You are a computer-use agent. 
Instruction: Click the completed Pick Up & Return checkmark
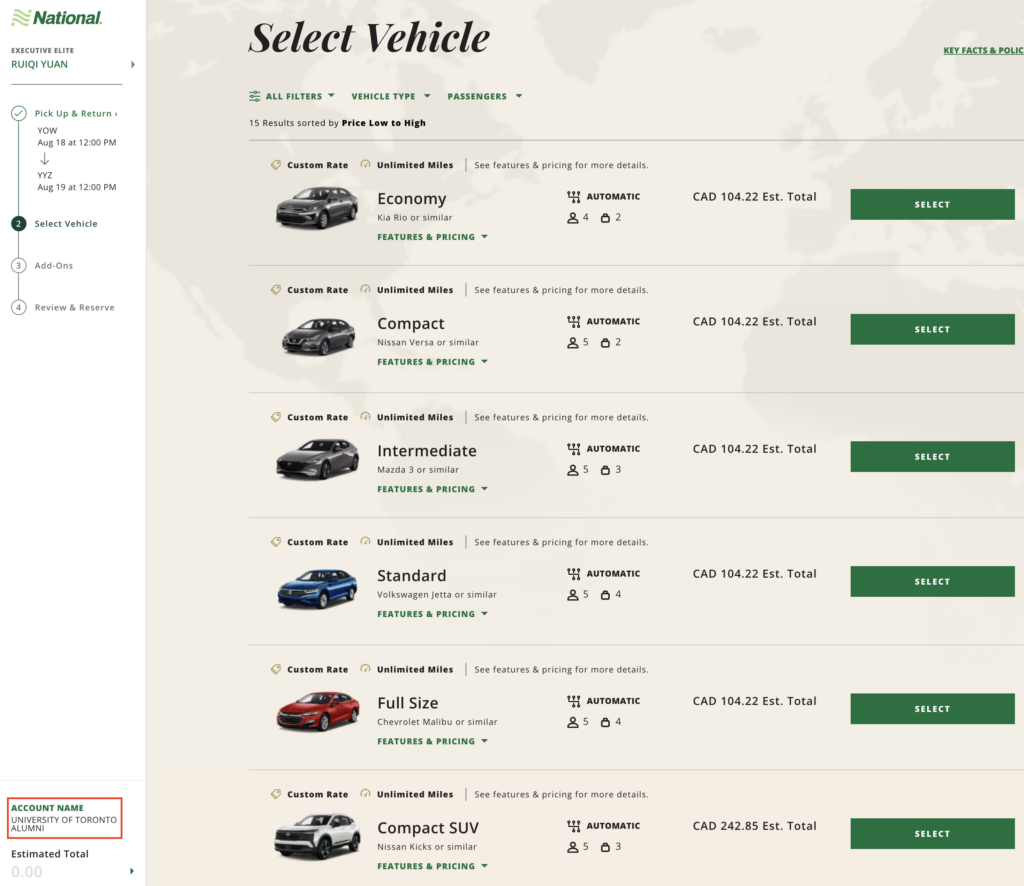18,114
